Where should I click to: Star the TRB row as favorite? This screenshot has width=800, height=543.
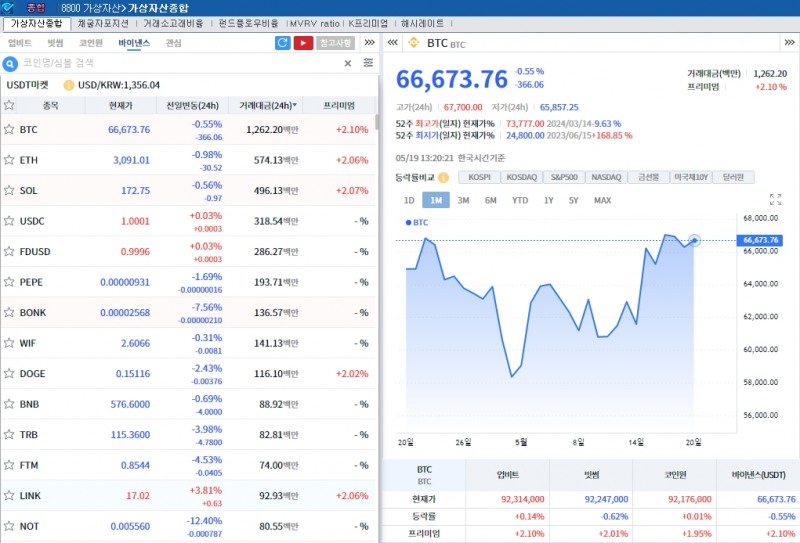tap(9, 434)
